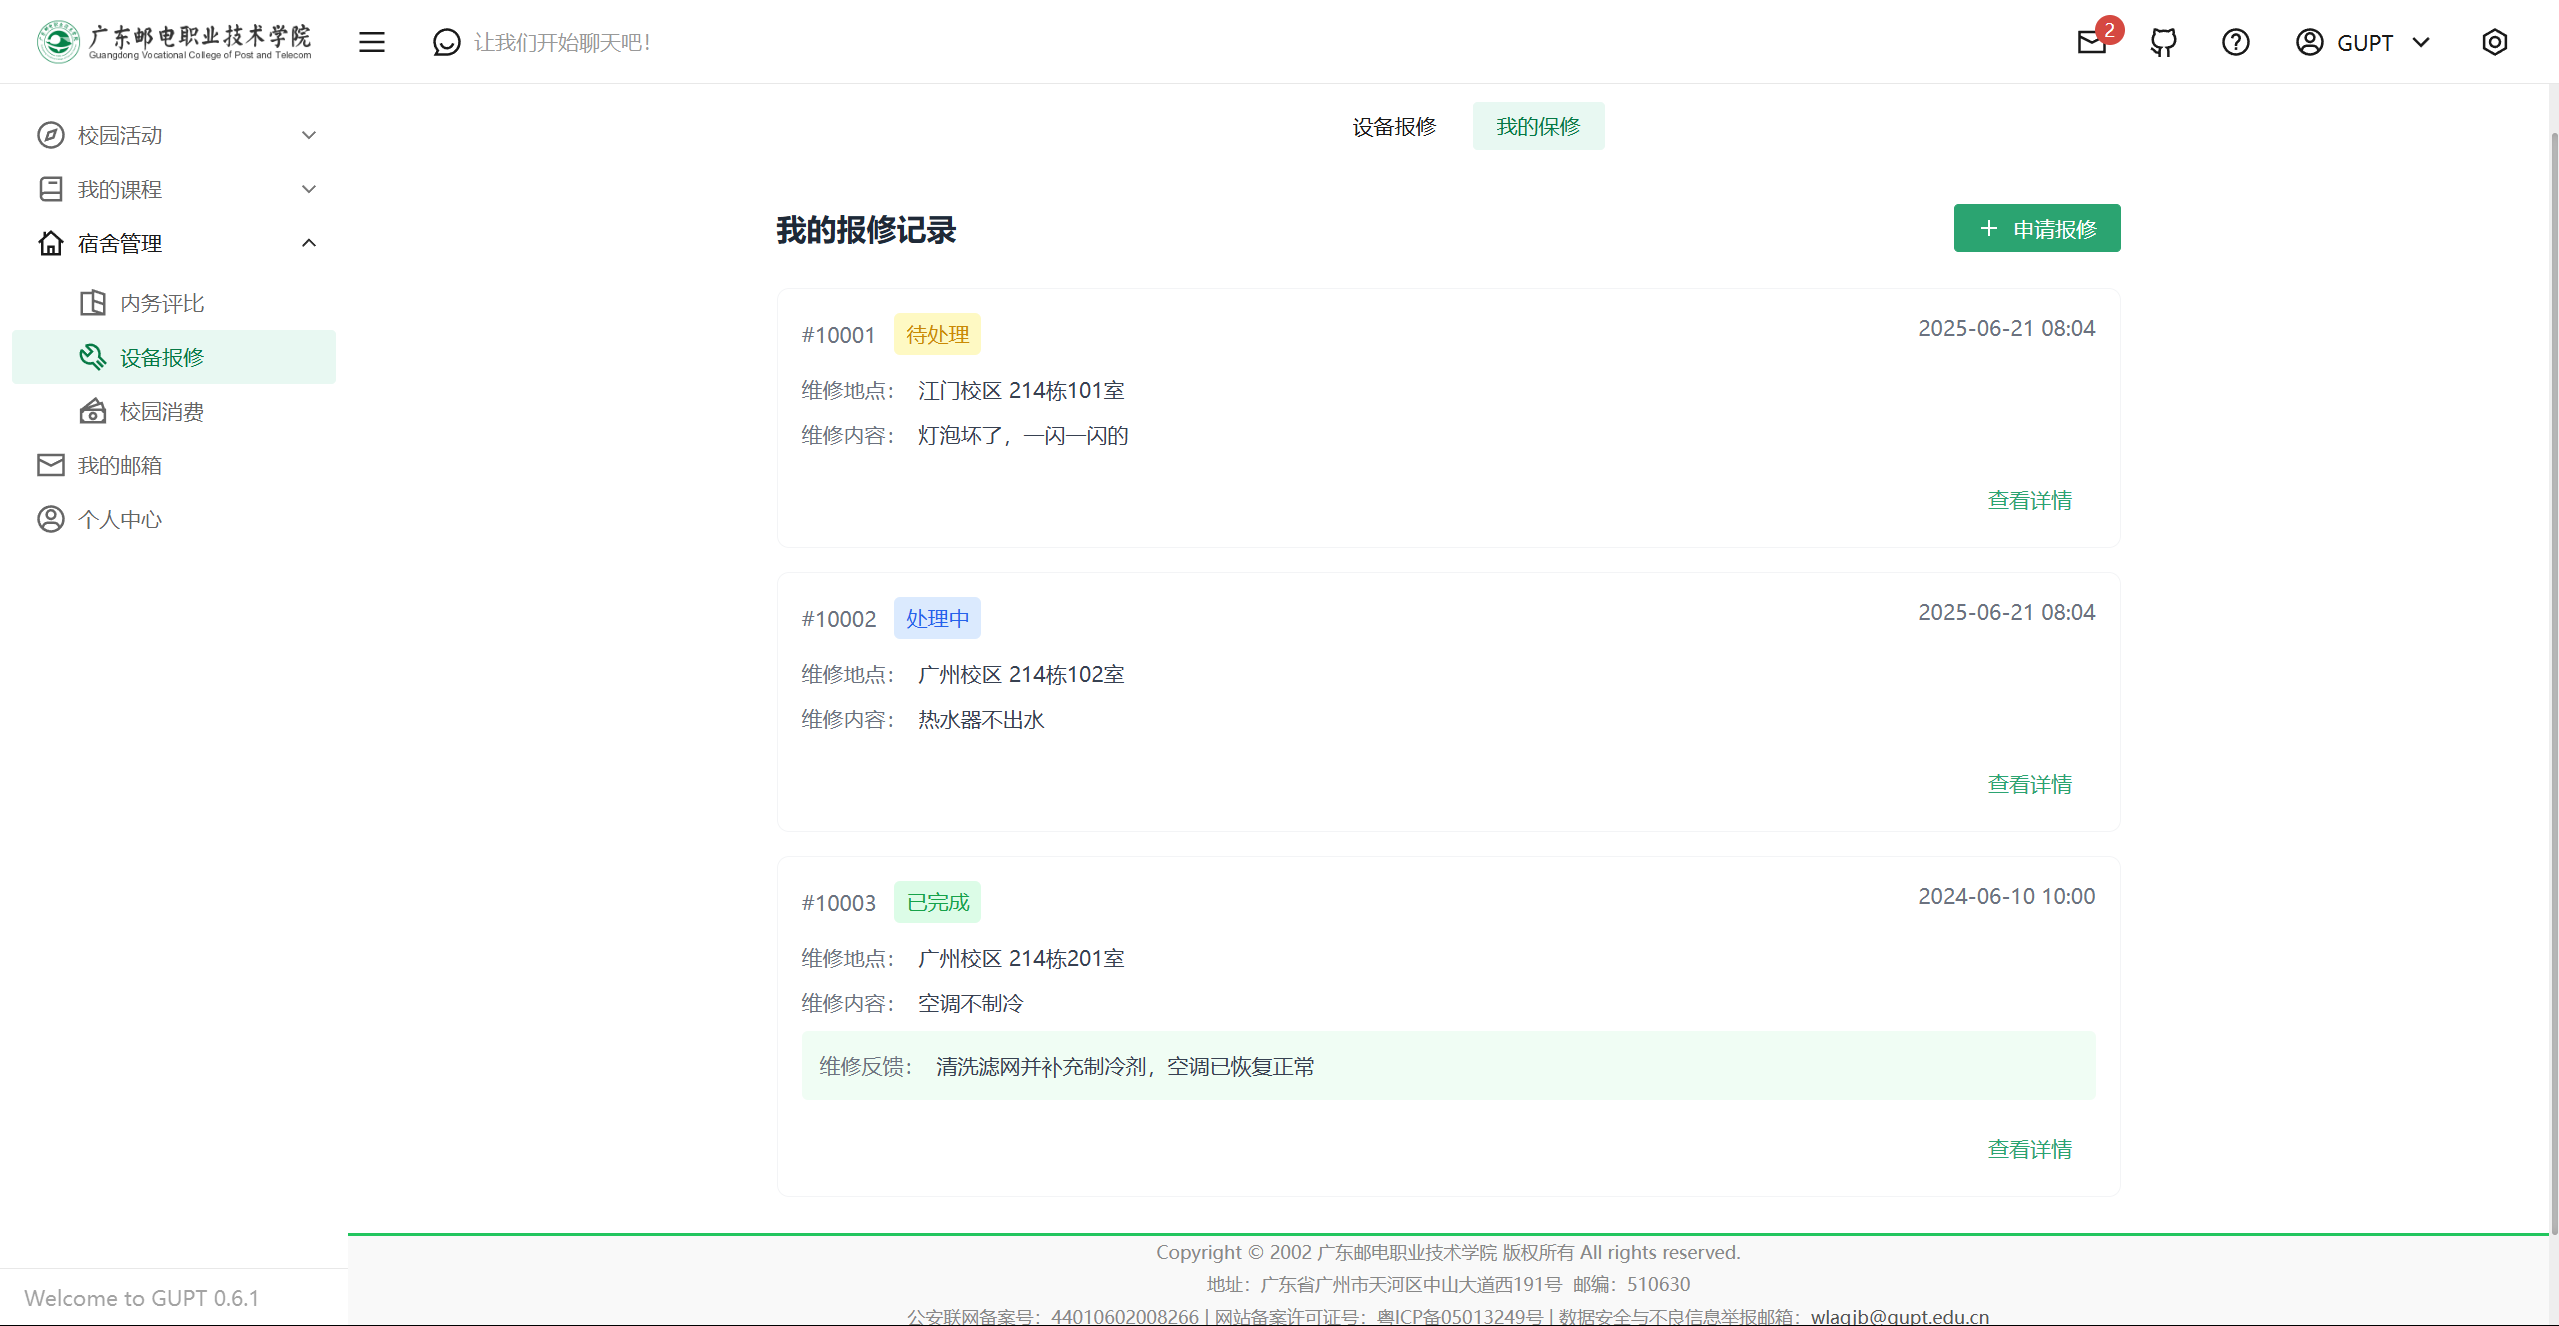The image size is (2559, 1326).
Task: Select the 设备报修 wrench icon in sidebar
Action: 92,356
